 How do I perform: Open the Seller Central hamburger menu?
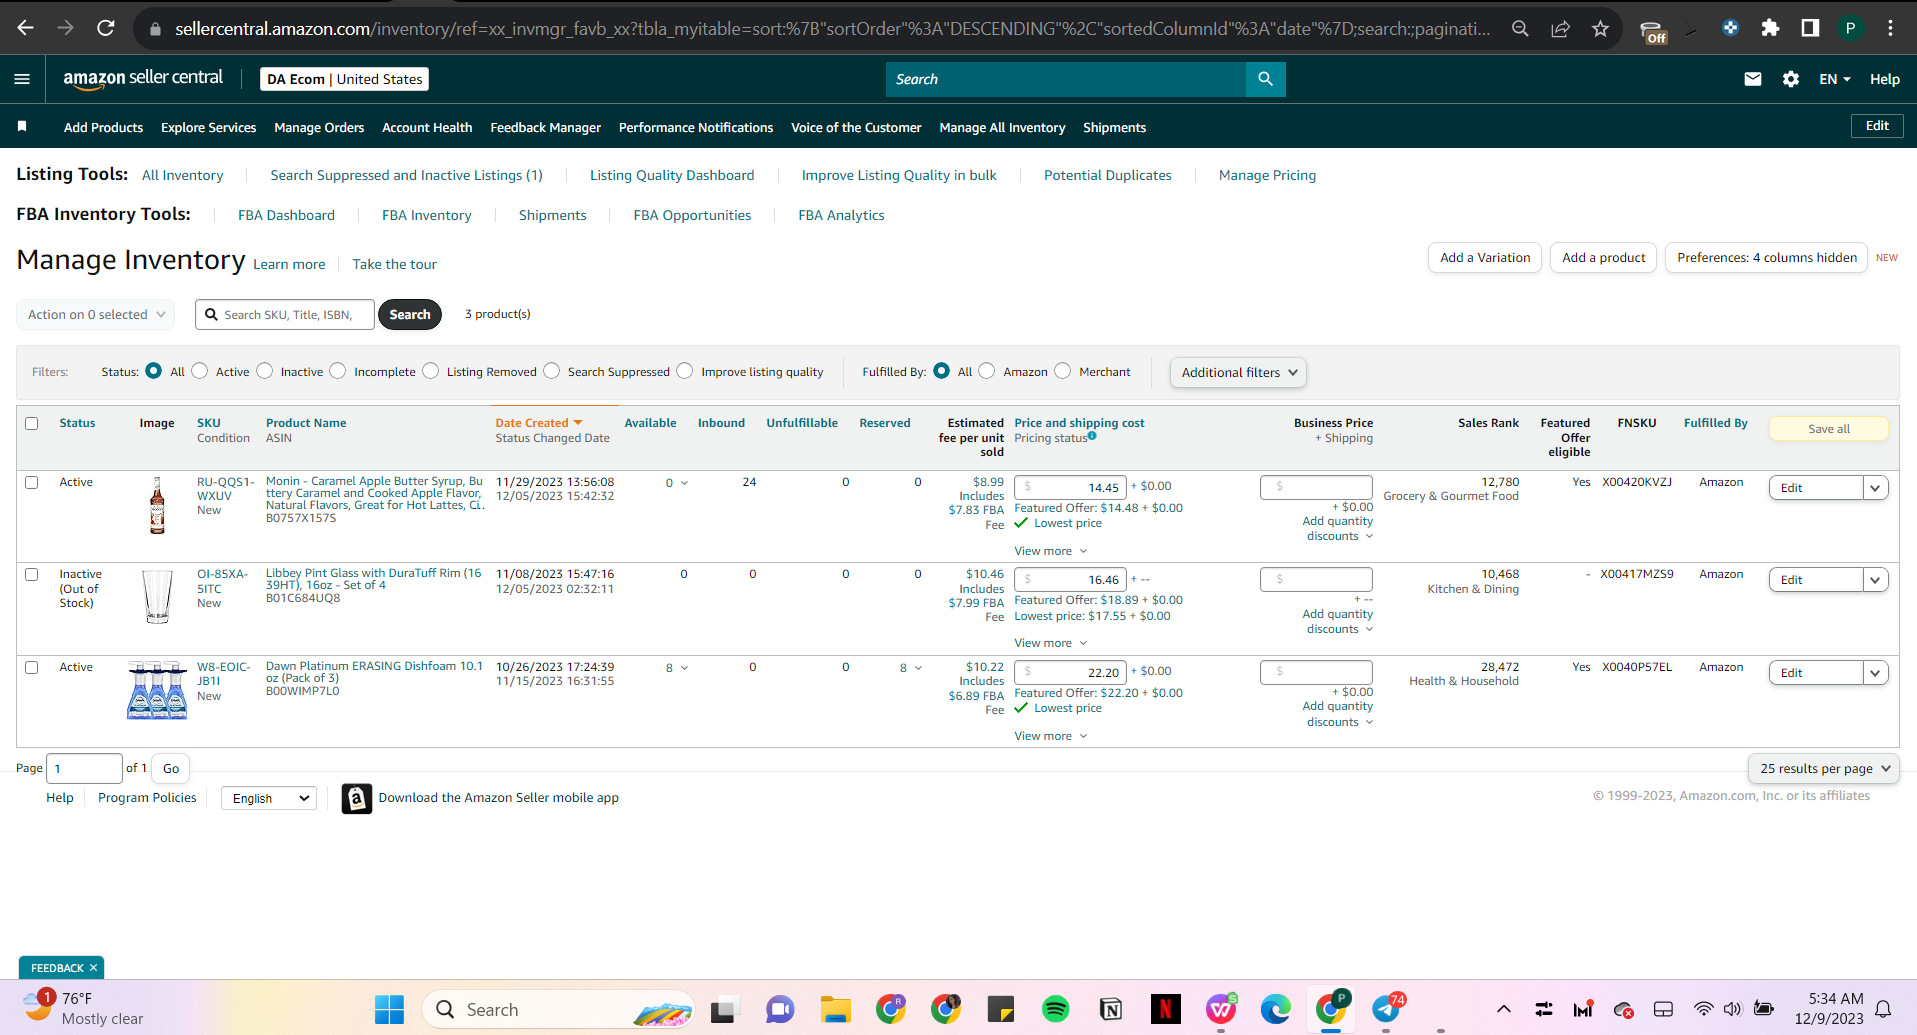pyautogui.click(x=22, y=79)
